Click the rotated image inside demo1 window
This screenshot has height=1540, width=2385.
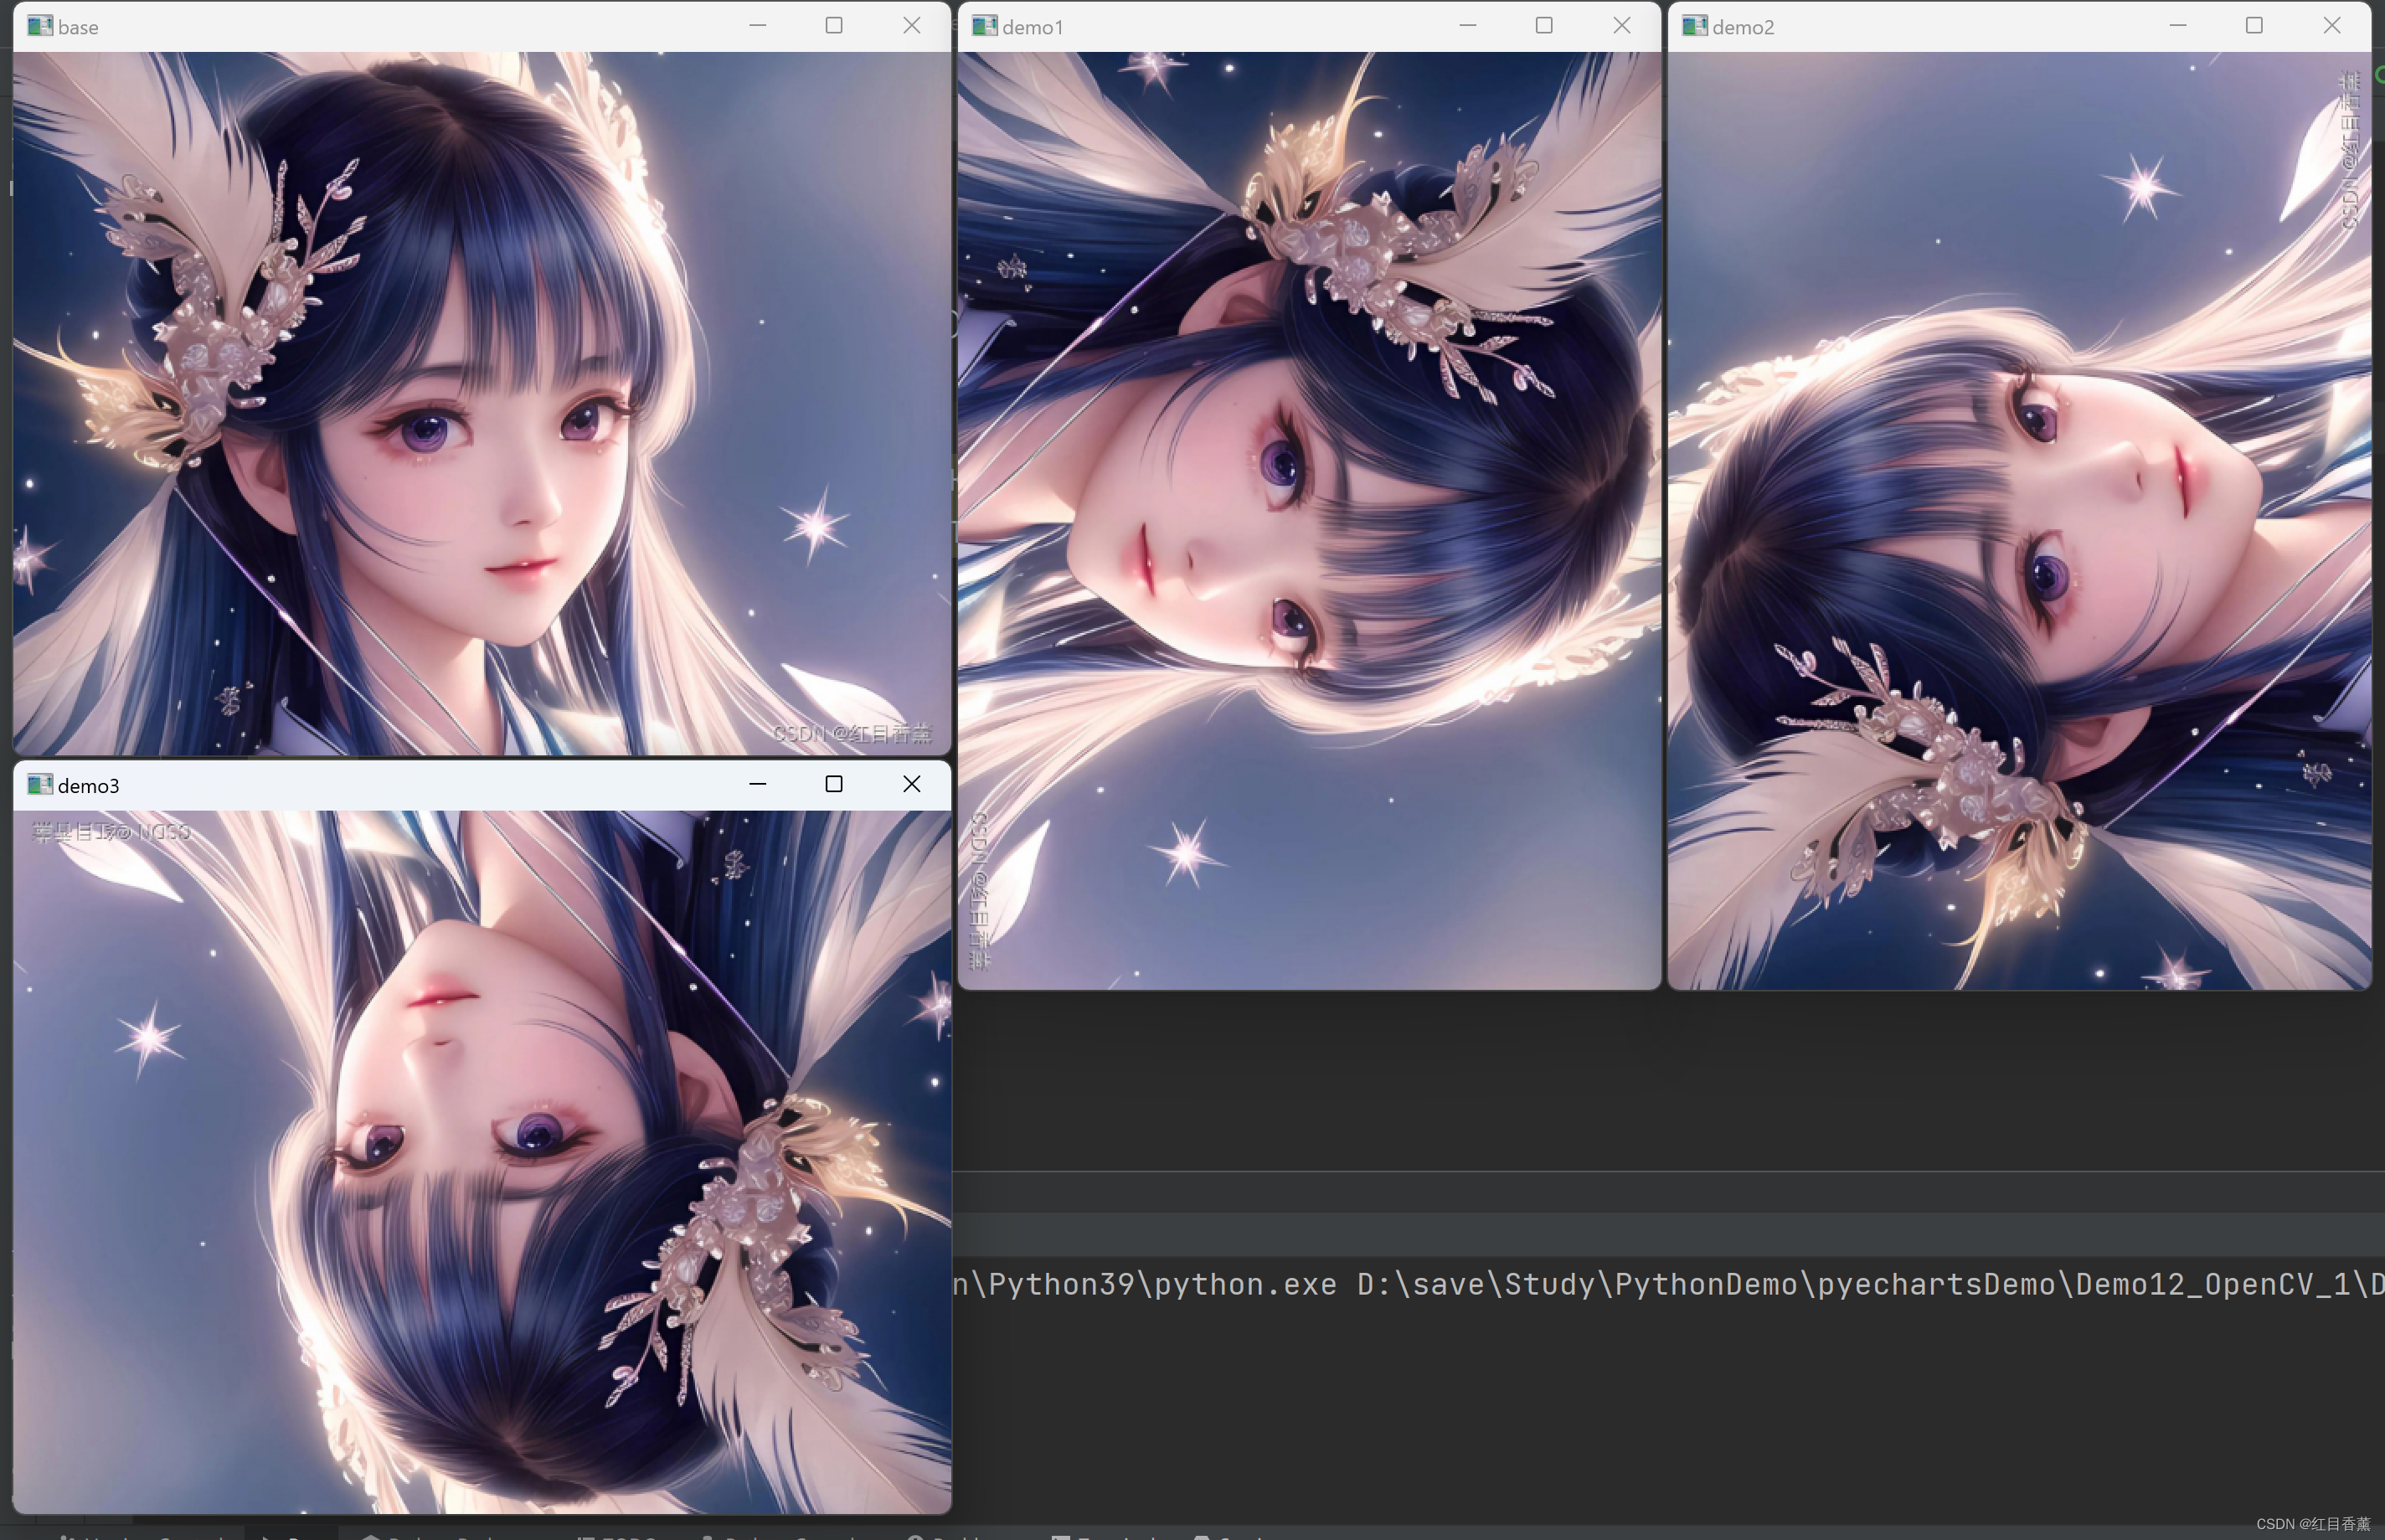point(1308,520)
